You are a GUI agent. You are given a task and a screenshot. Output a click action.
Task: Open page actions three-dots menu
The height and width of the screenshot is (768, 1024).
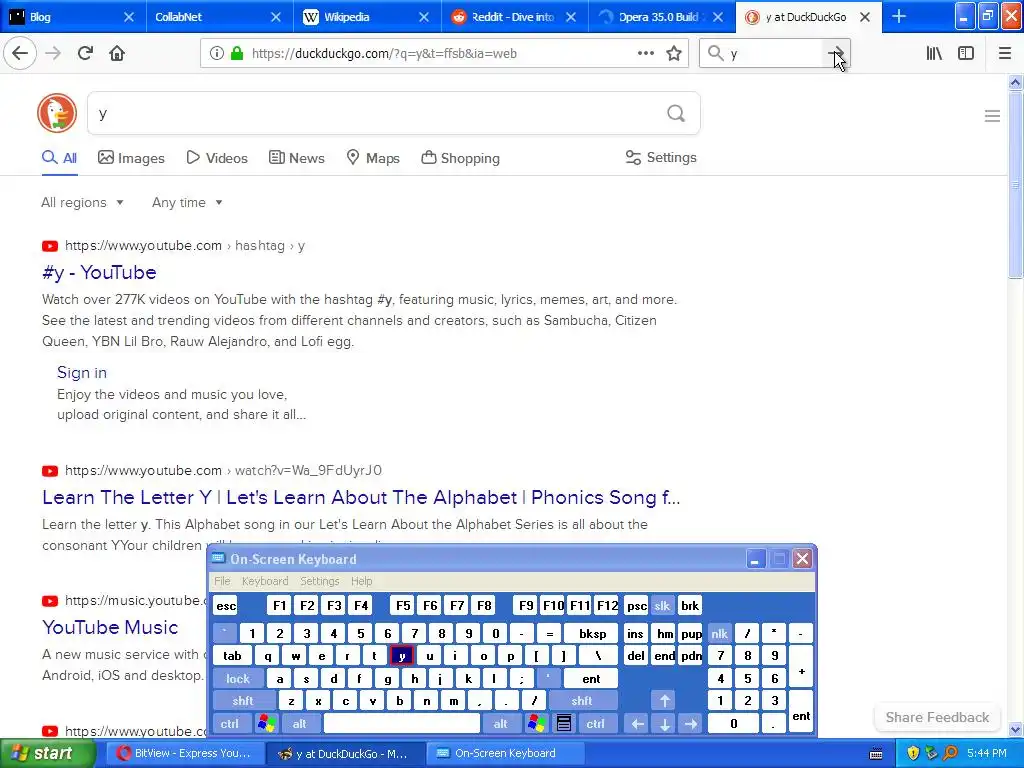click(x=645, y=53)
